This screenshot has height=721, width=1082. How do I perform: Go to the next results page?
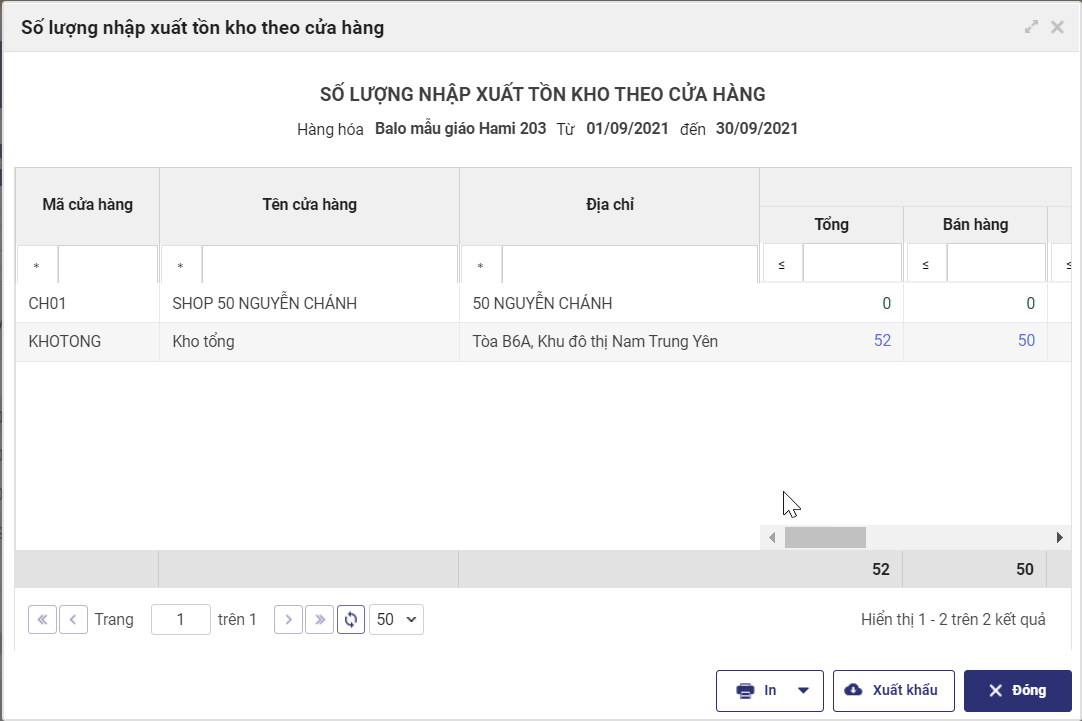pyautogui.click(x=288, y=620)
